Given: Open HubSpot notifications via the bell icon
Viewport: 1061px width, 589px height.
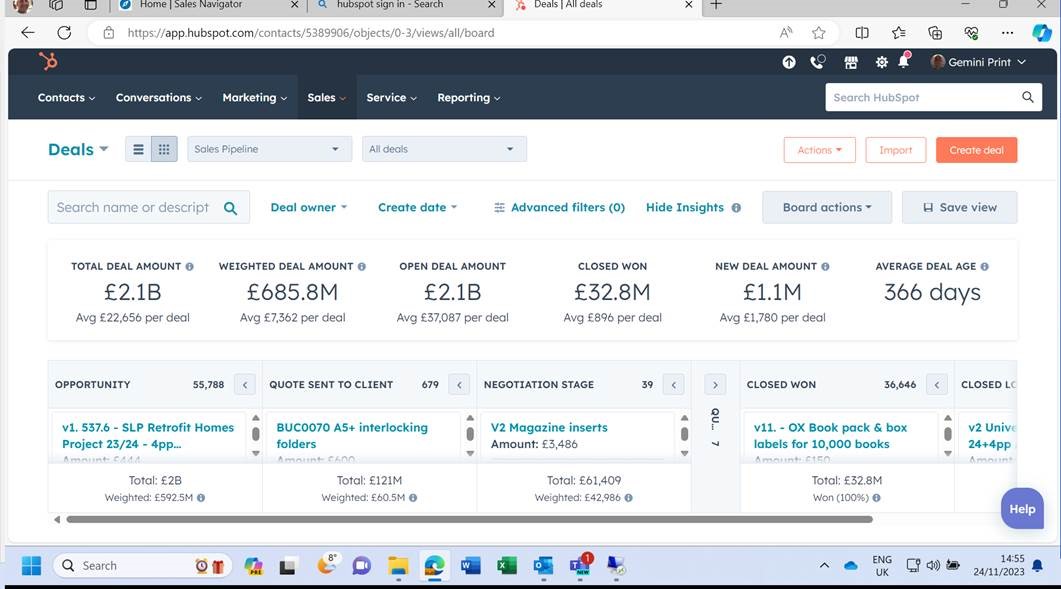Looking at the screenshot, I should click(x=903, y=62).
